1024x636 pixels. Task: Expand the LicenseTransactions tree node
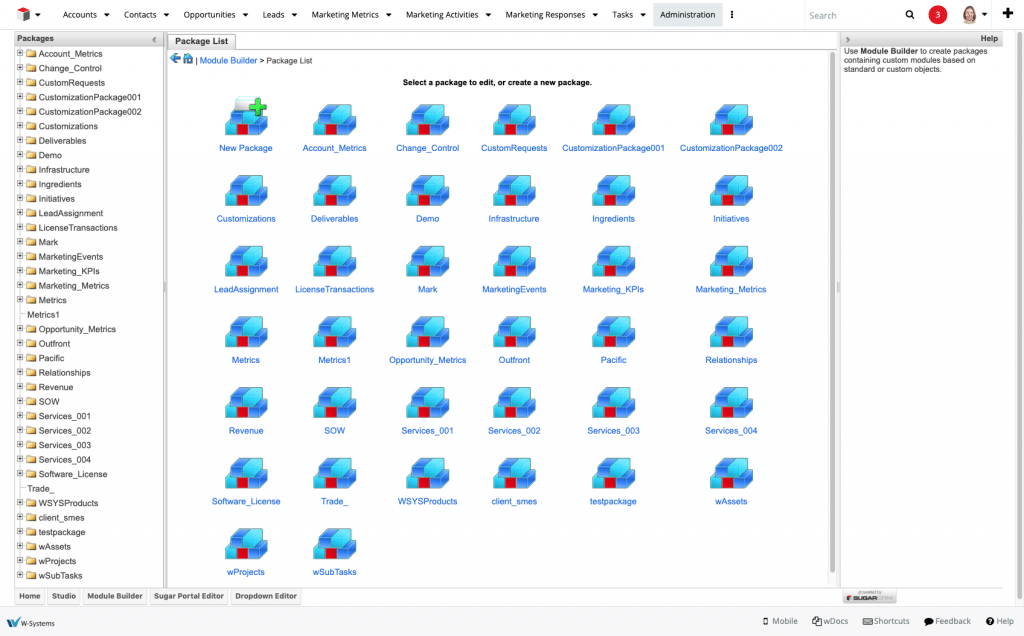pos(20,227)
